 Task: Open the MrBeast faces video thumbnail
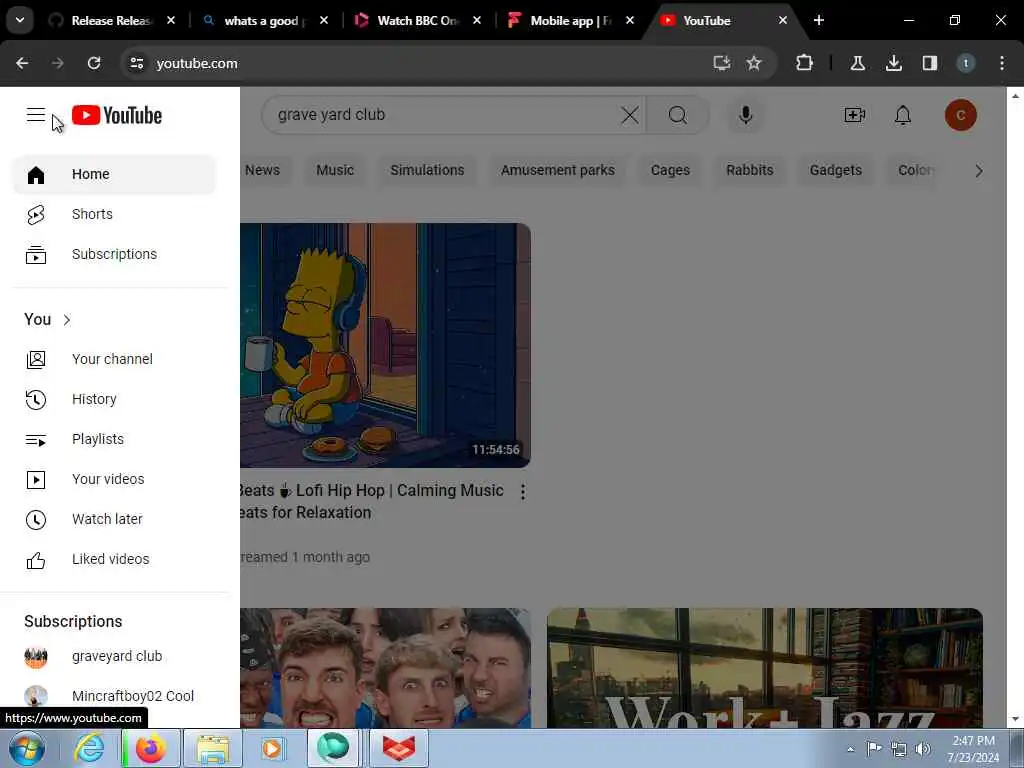(385, 668)
